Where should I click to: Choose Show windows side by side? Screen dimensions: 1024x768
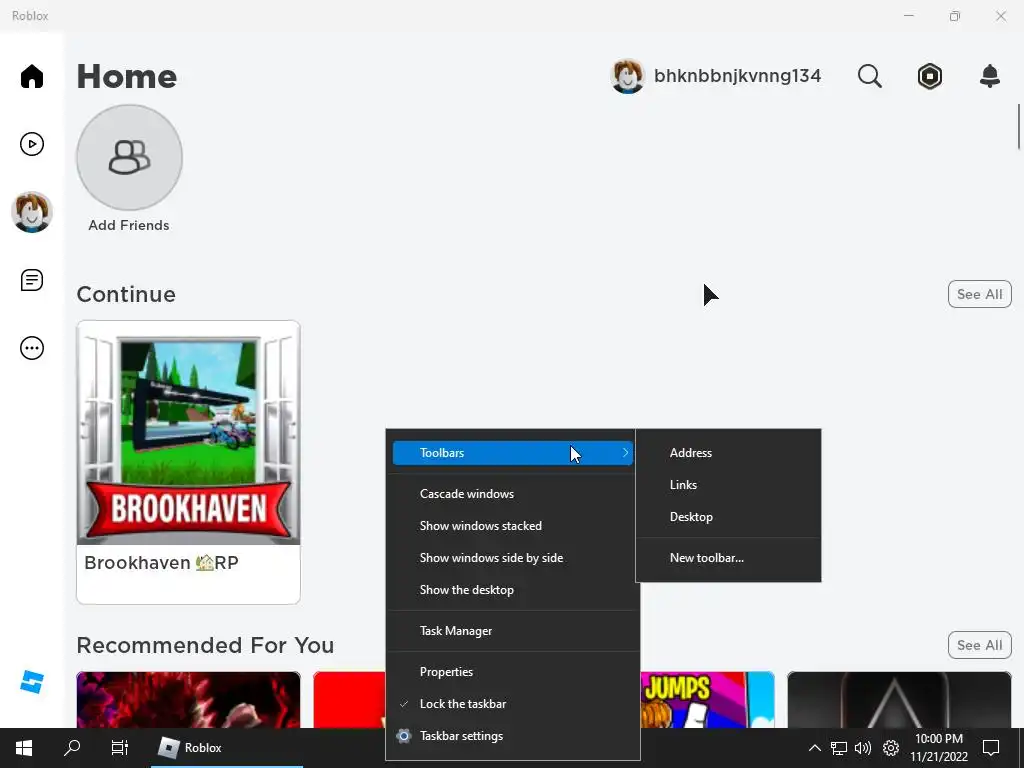click(513, 558)
